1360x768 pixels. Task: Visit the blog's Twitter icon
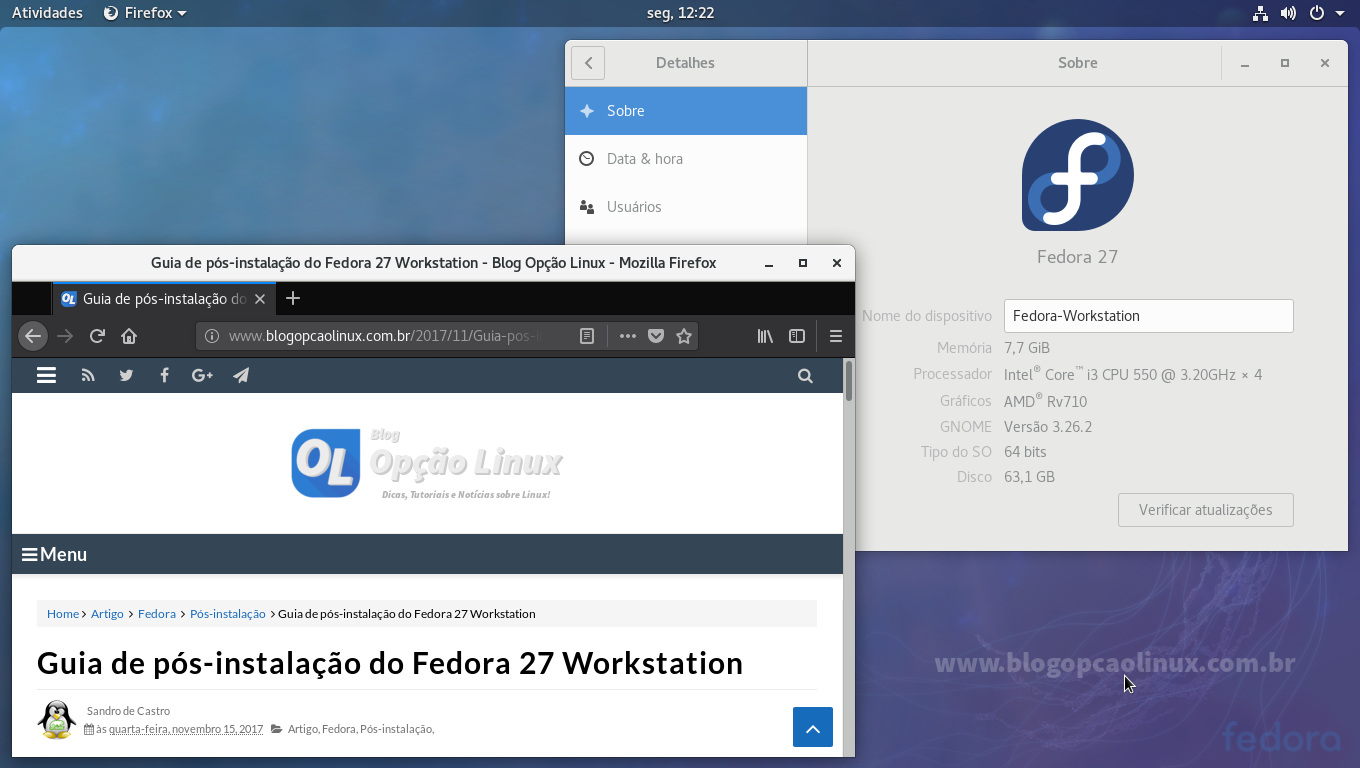pos(126,375)
